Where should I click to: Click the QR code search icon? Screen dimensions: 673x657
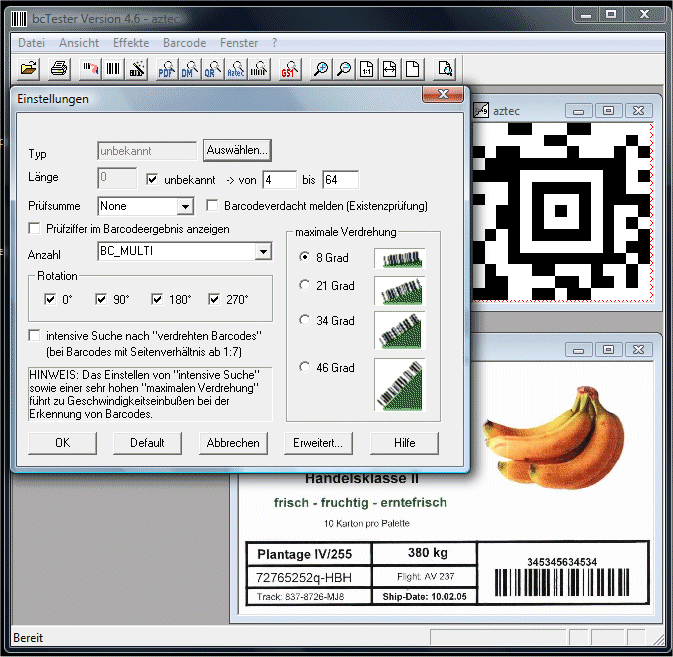tap(213, 69)
